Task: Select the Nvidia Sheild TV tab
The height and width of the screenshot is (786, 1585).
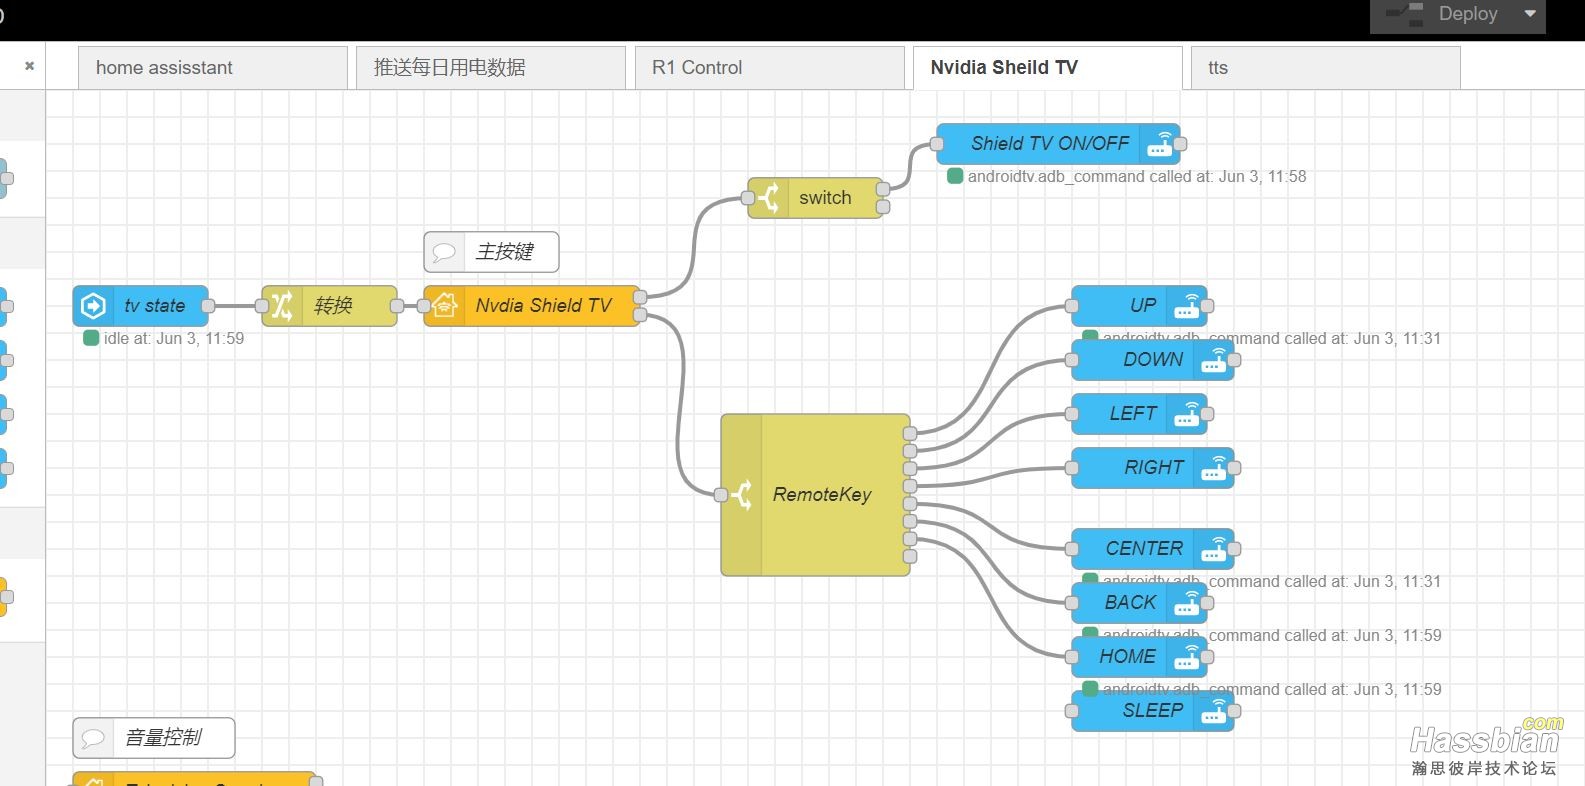Action: tap(1047, 68)
